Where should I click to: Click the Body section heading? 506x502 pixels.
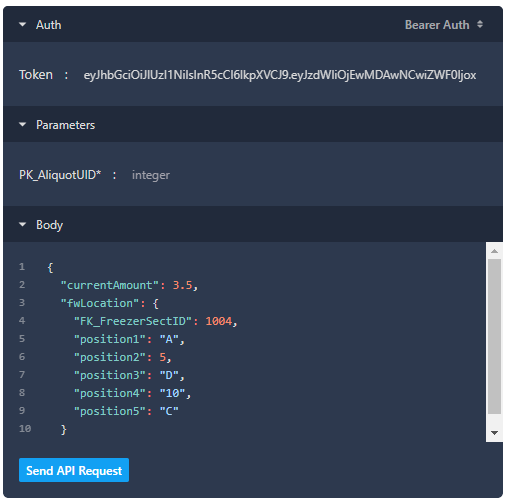coord(49,225)
